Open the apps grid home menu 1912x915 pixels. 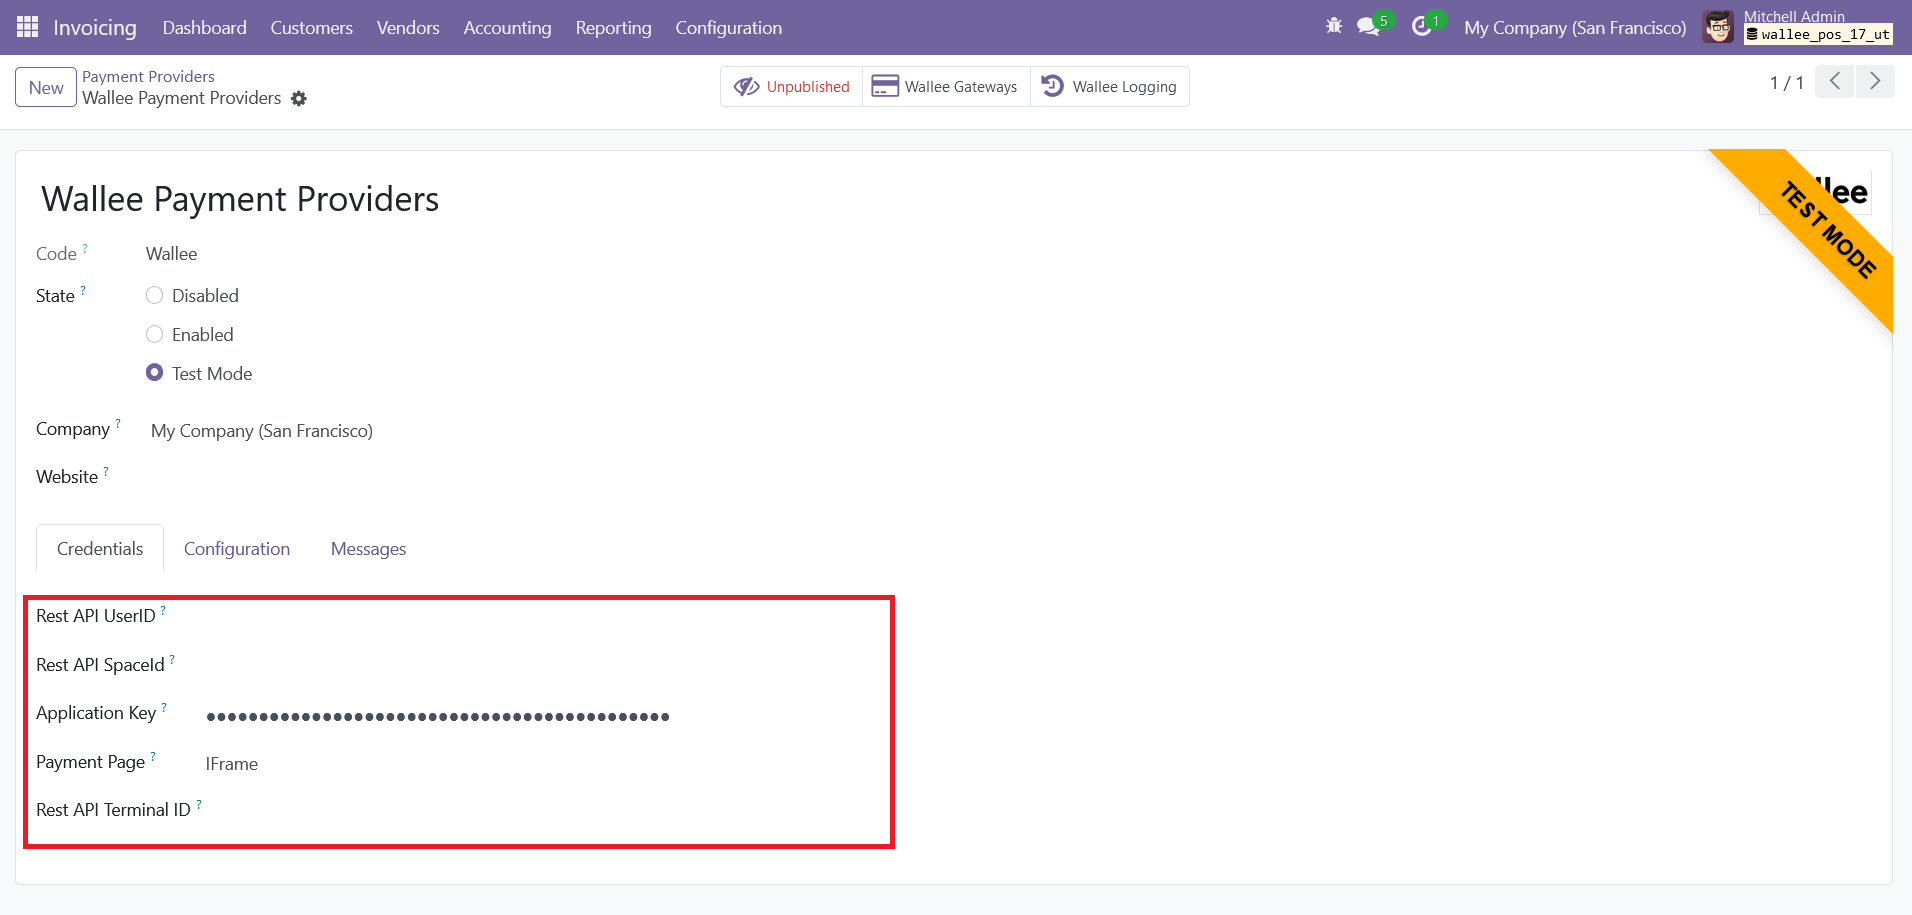click(27, 27)
